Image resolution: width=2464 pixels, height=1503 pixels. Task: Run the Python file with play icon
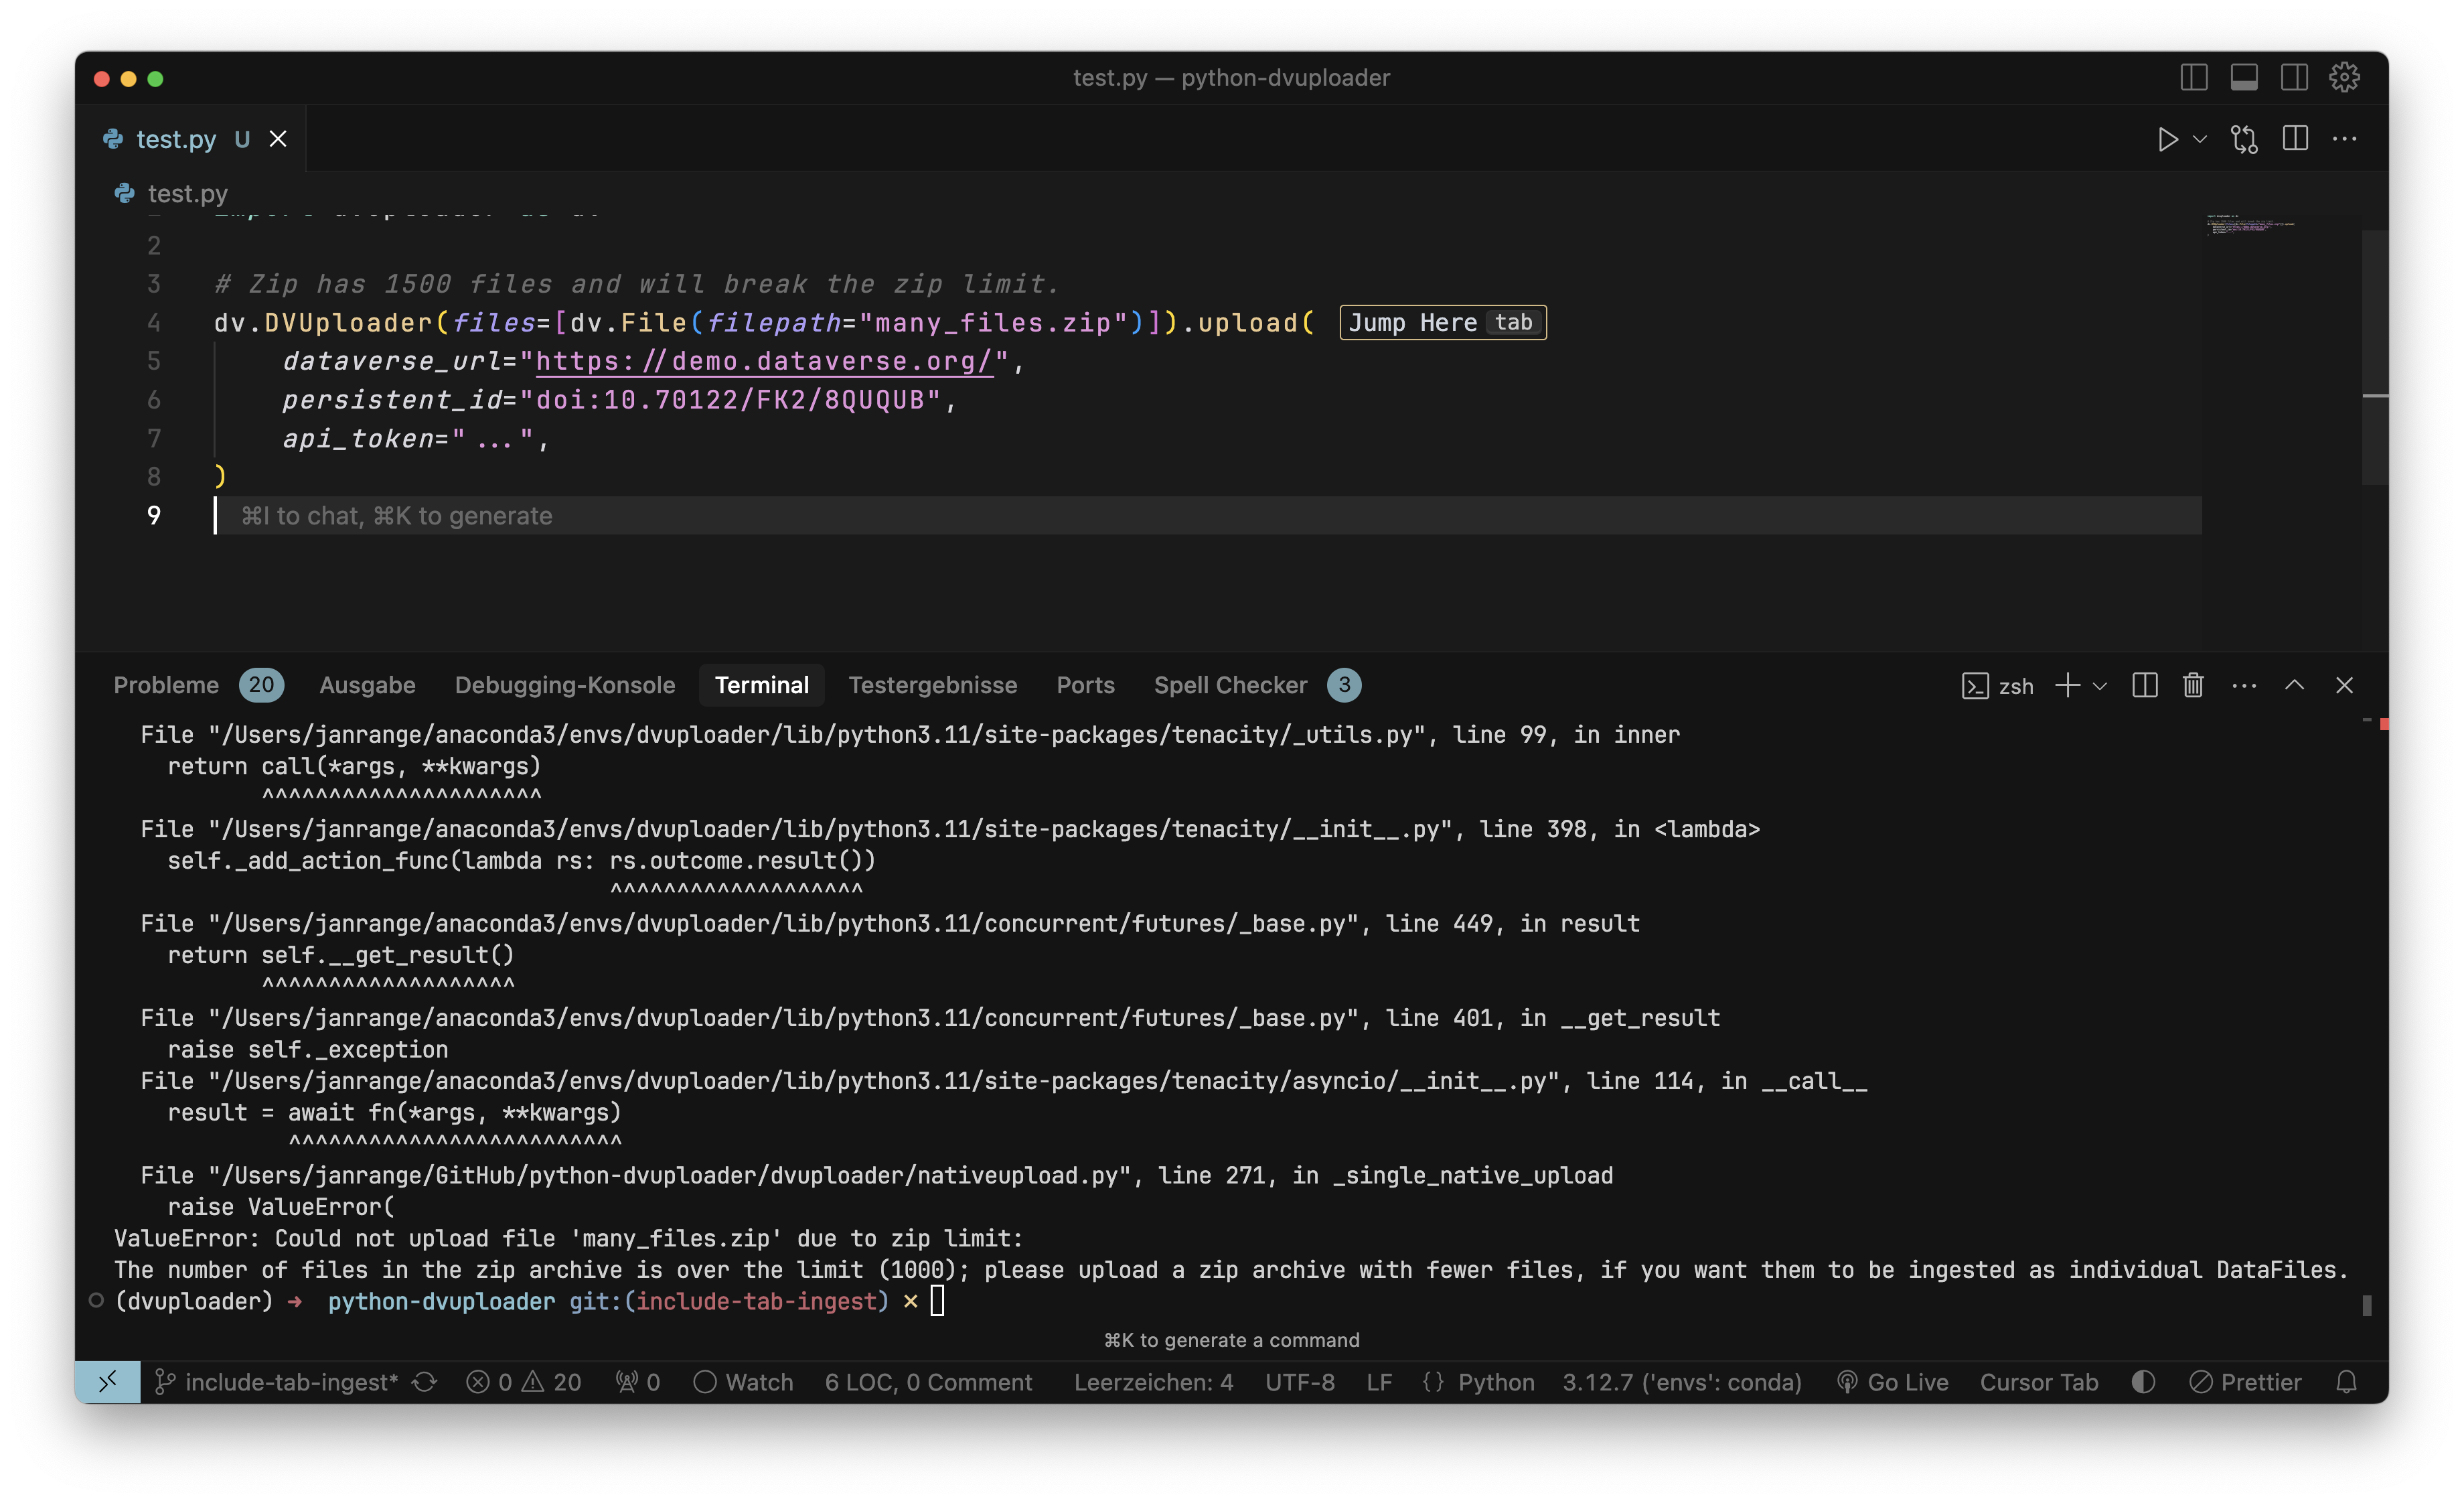coord(2167,139)
